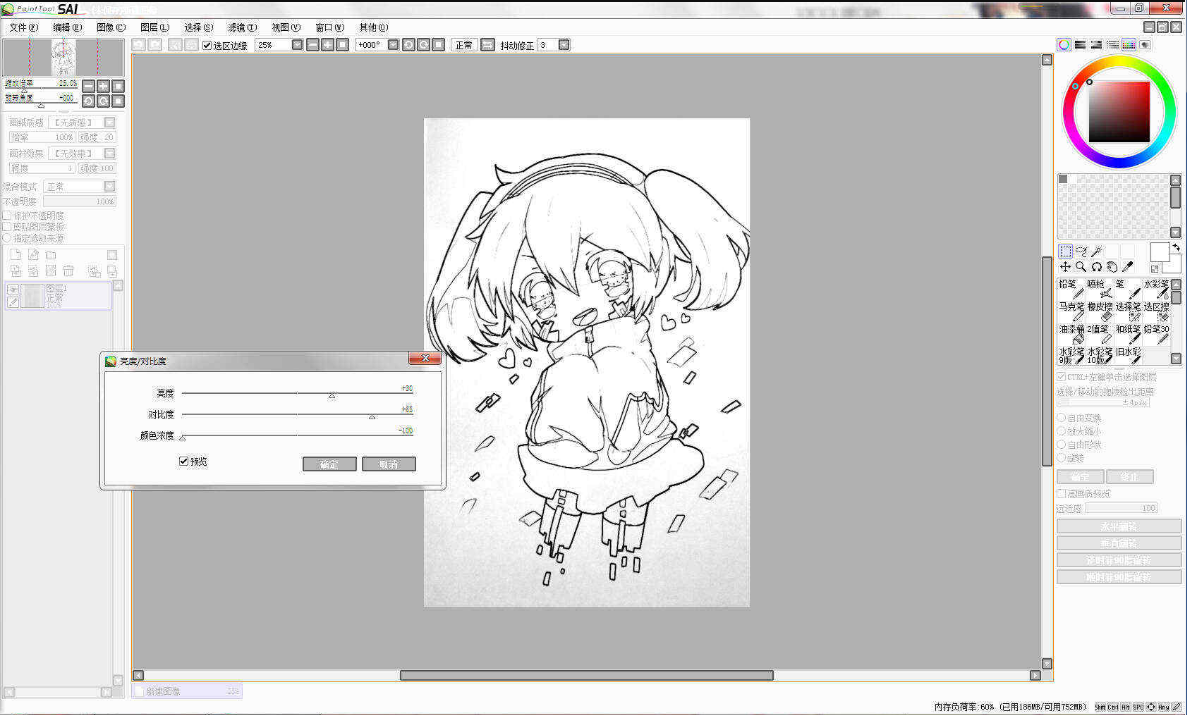Image resolution: width=1187 pixels, height=715 pixels.
Task: Toggle layer visibility eye icon
Action: [x=13, y=289]
